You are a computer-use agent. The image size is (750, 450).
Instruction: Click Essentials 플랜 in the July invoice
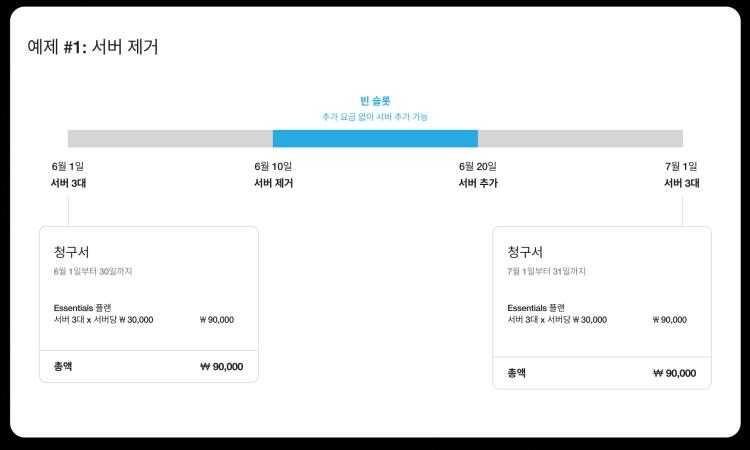pos(536,308)
